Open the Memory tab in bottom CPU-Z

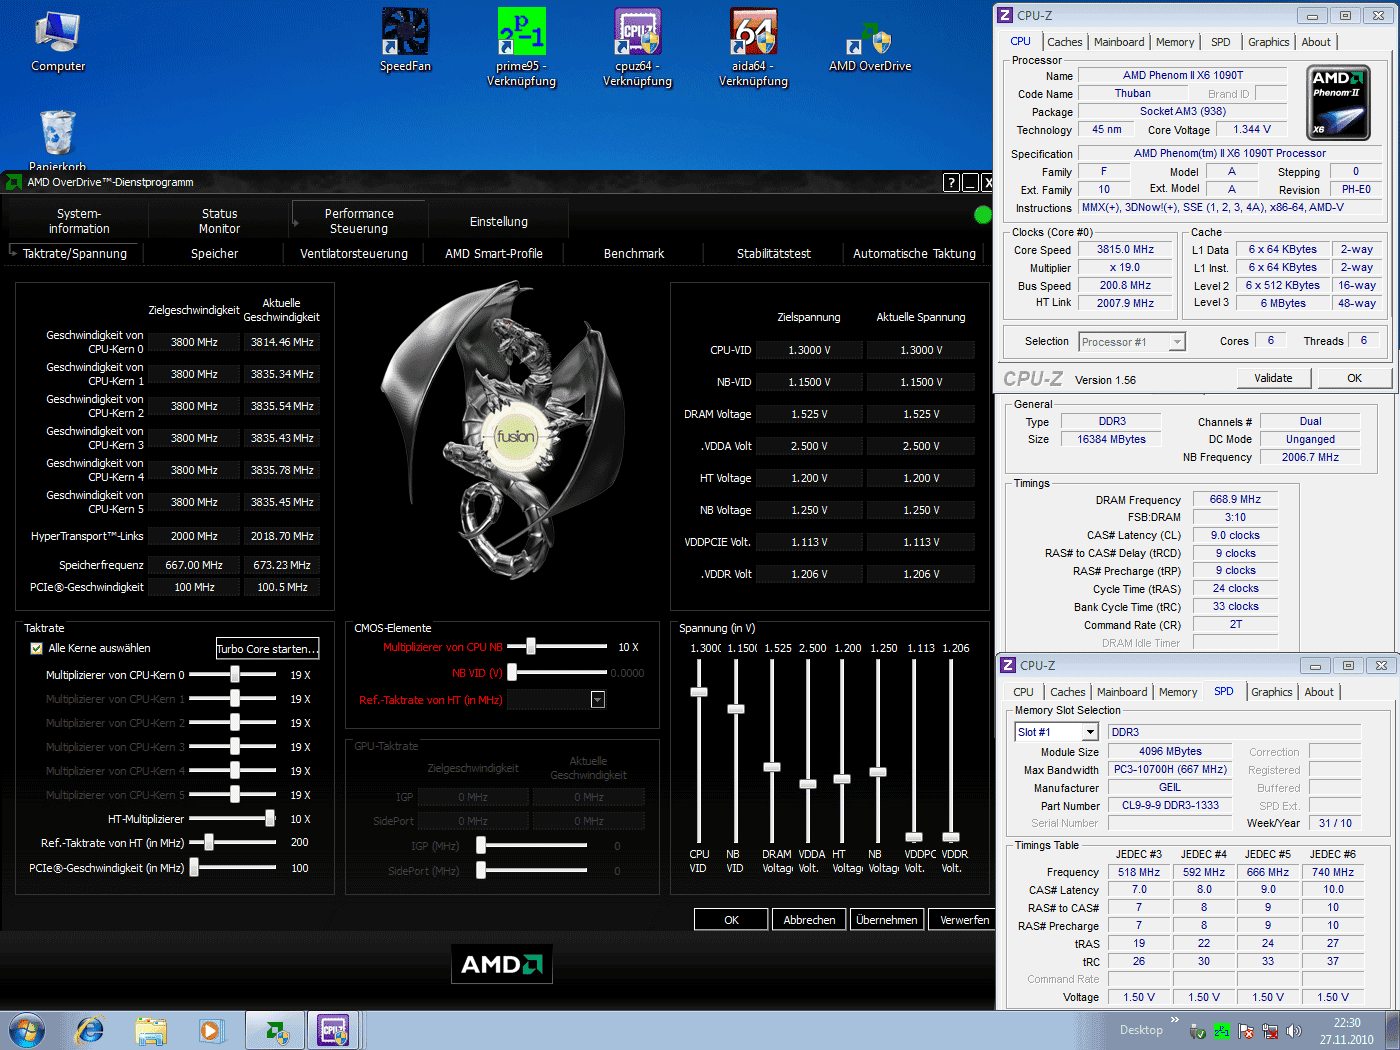[1178, 692]
